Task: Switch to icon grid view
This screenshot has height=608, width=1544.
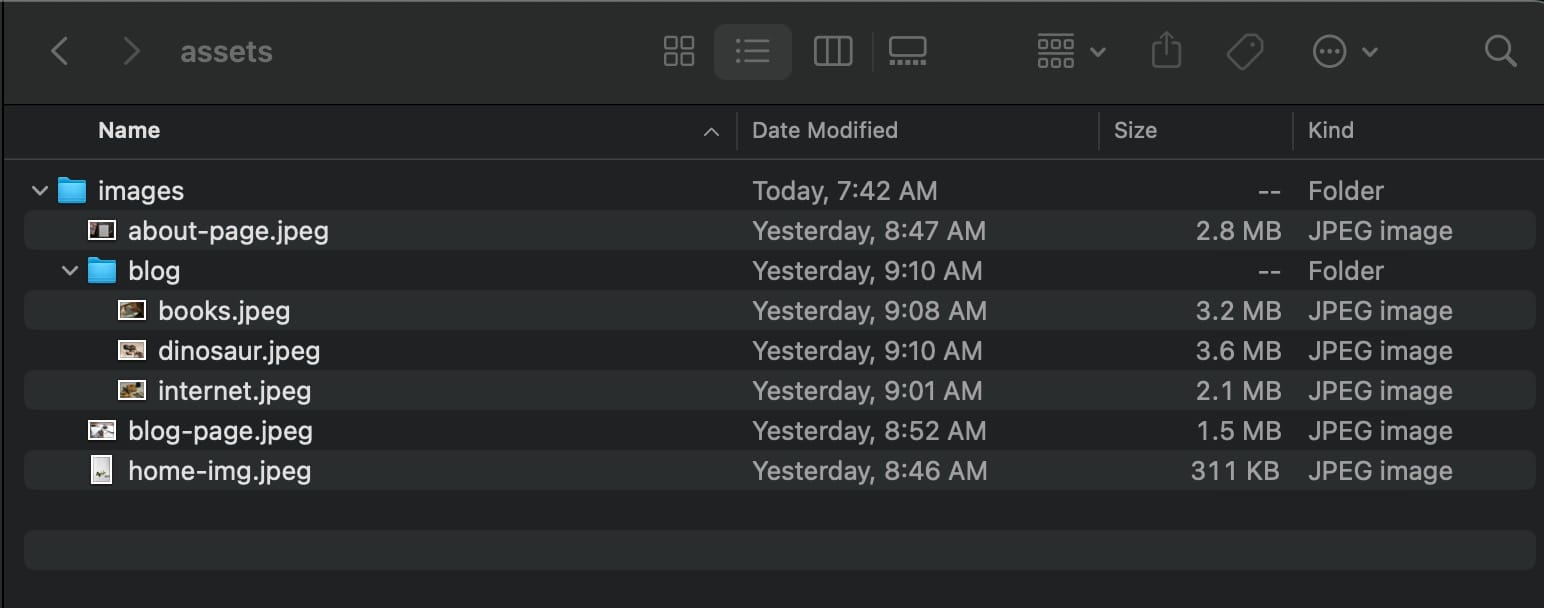Action: click(x=679, y=52)
